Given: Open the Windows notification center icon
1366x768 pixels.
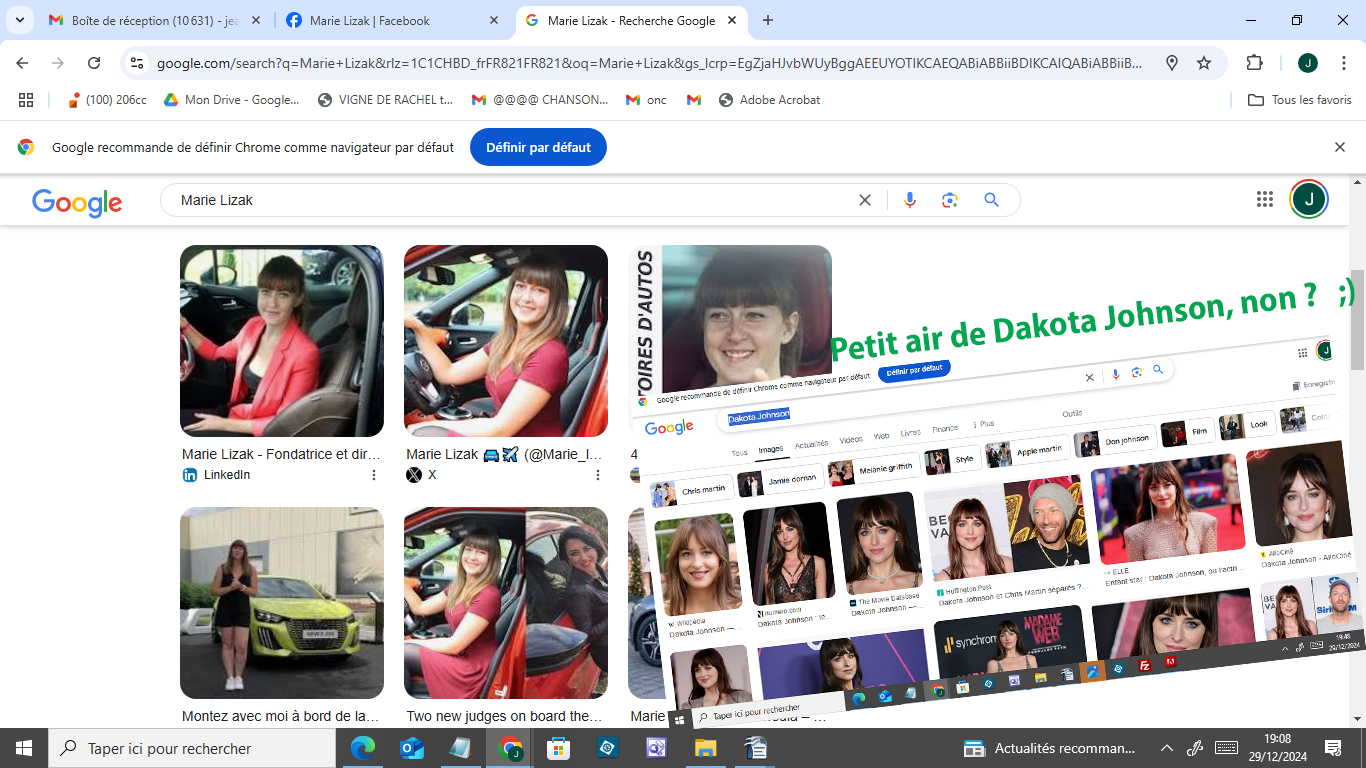Looking at the screenshot, I should [x=1333, y=748].
